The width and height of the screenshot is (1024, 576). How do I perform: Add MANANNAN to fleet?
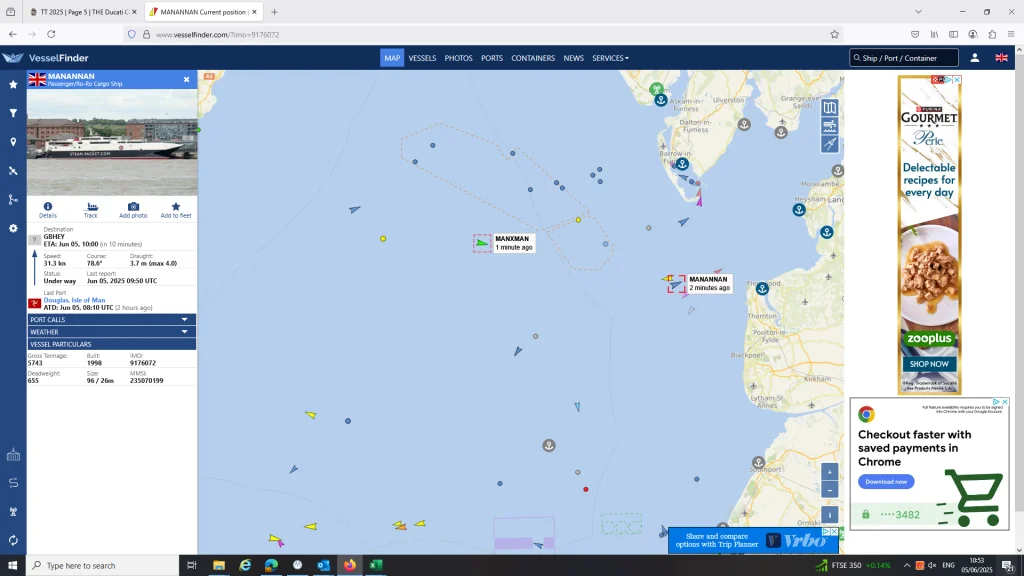coord(176,210)
